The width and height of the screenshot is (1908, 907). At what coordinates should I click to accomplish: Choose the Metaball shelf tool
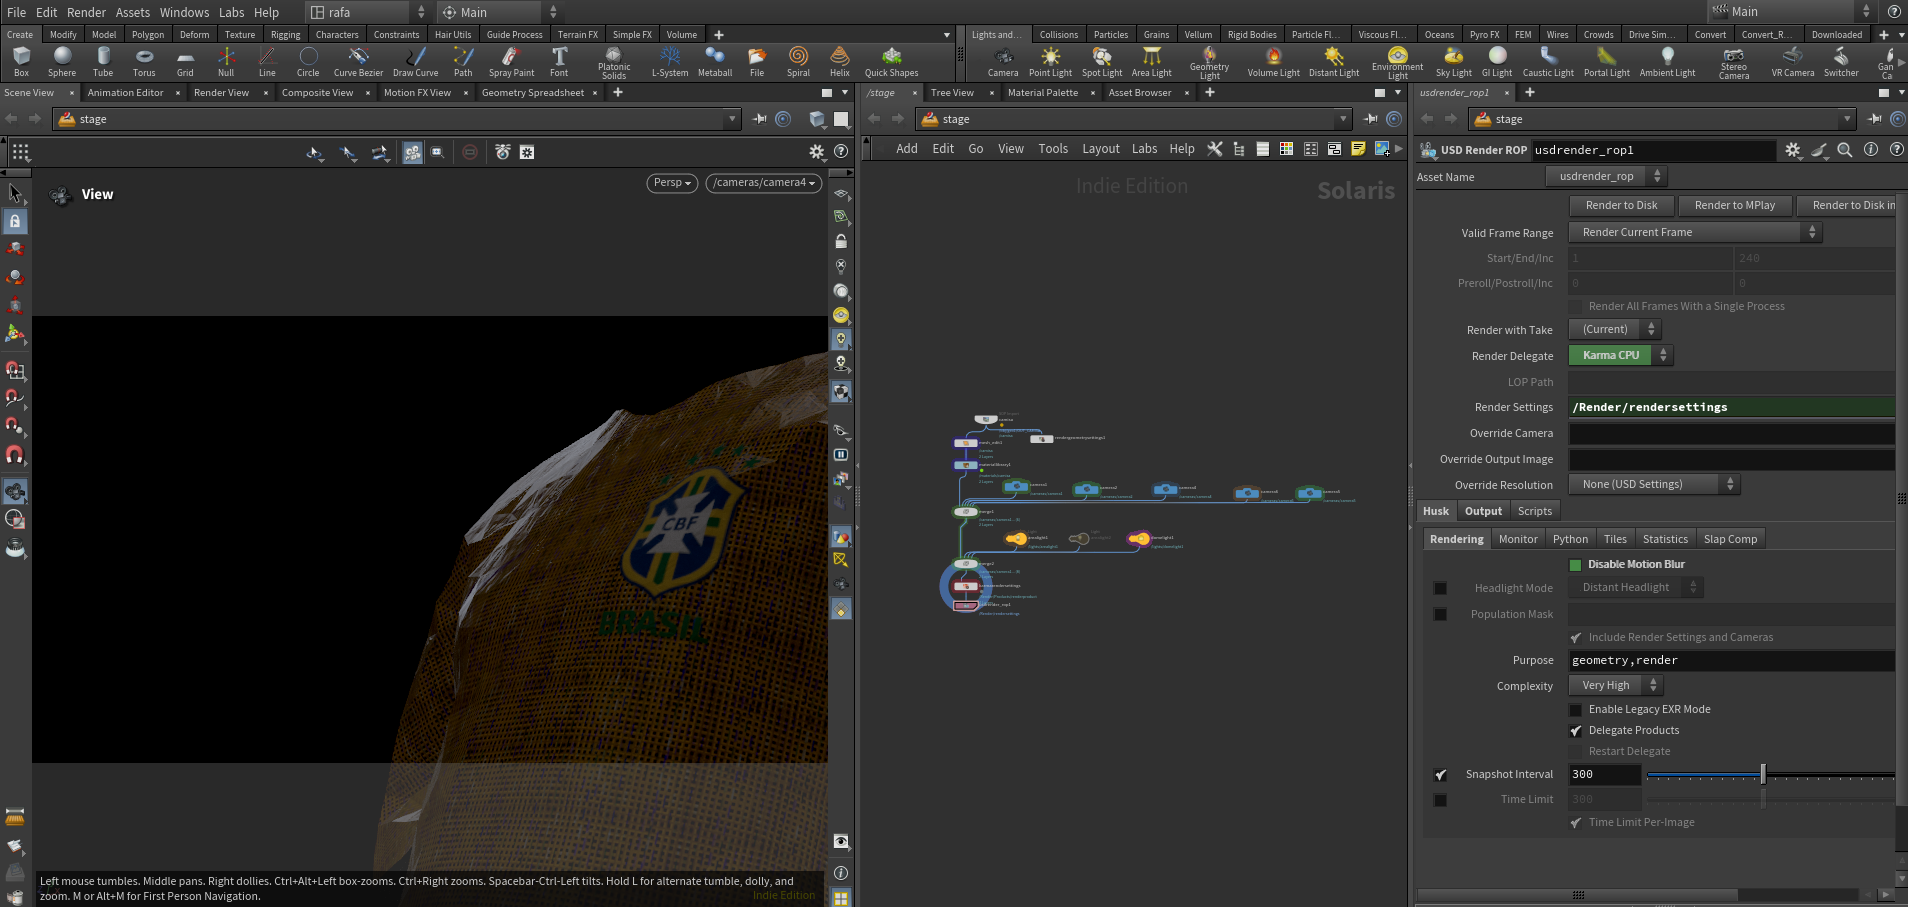pyautogui.click(x=715, y=62)
